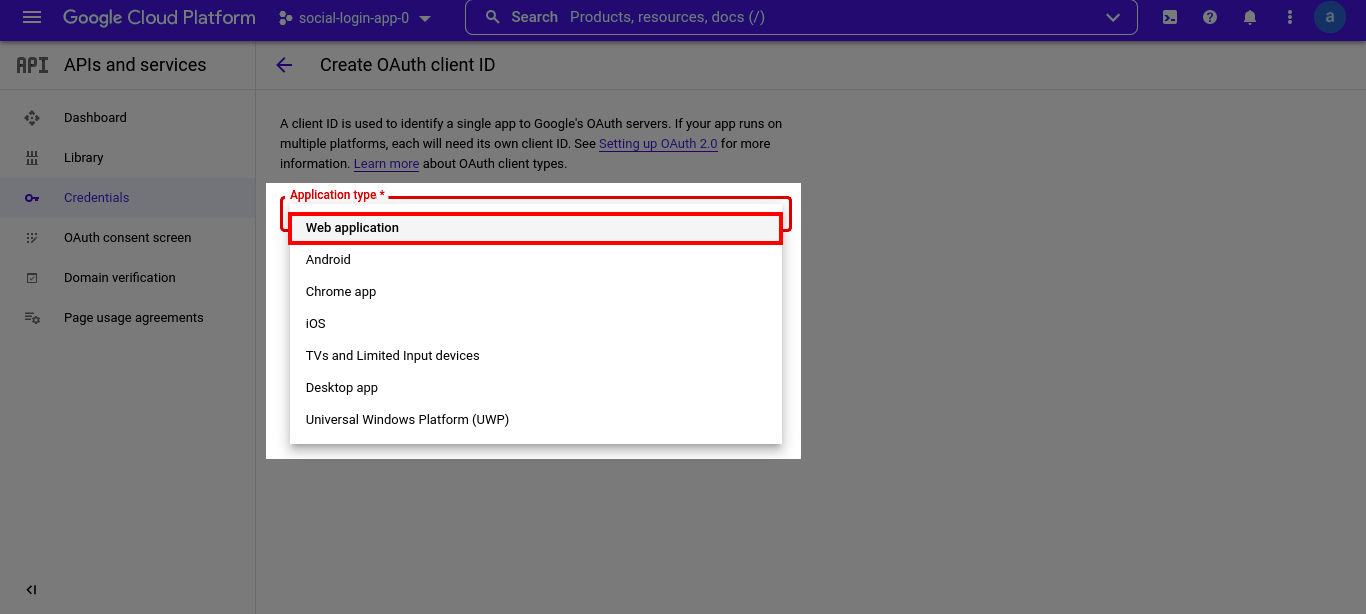Click the 'APIs and services' header text
The height and width of the screenshot is (614, 1366).
[x=135, y=65]
